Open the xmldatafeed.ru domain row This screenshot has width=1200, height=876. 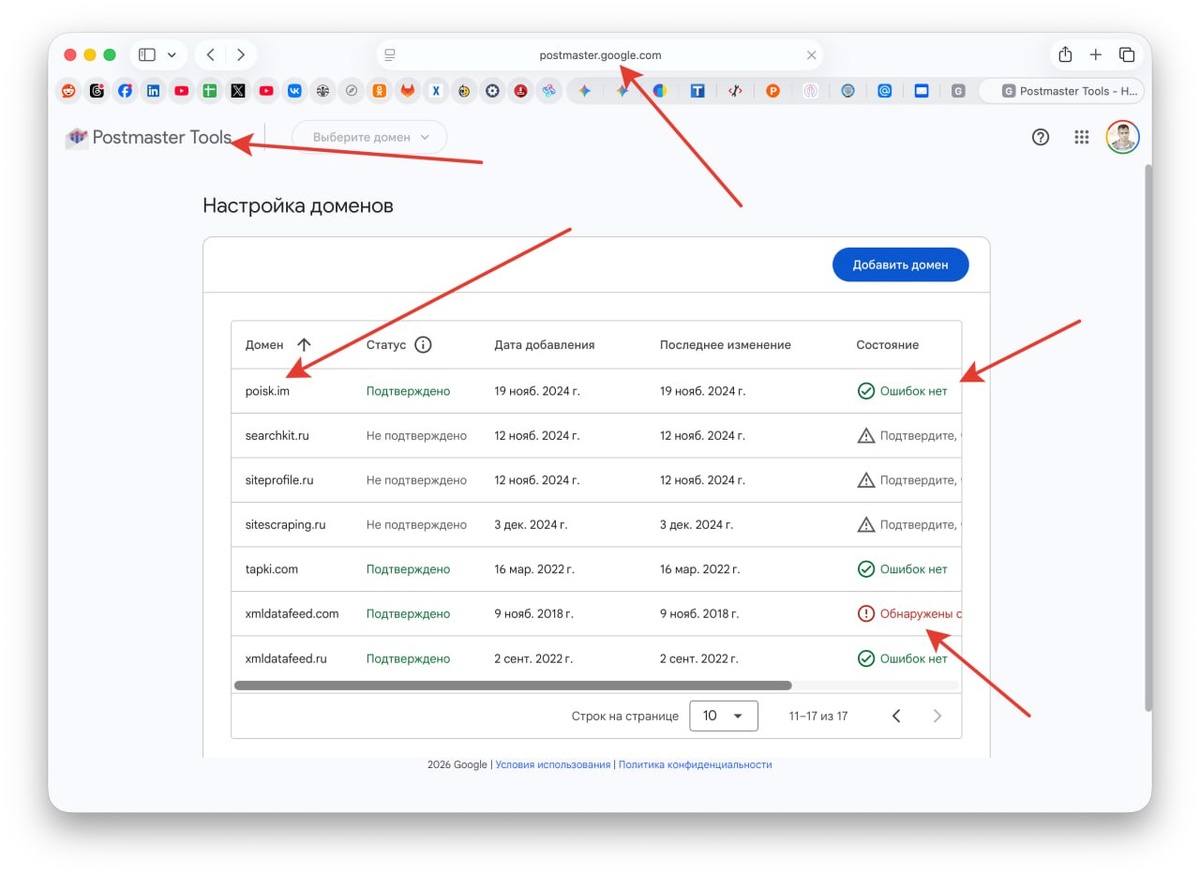[x=596, y=658]
